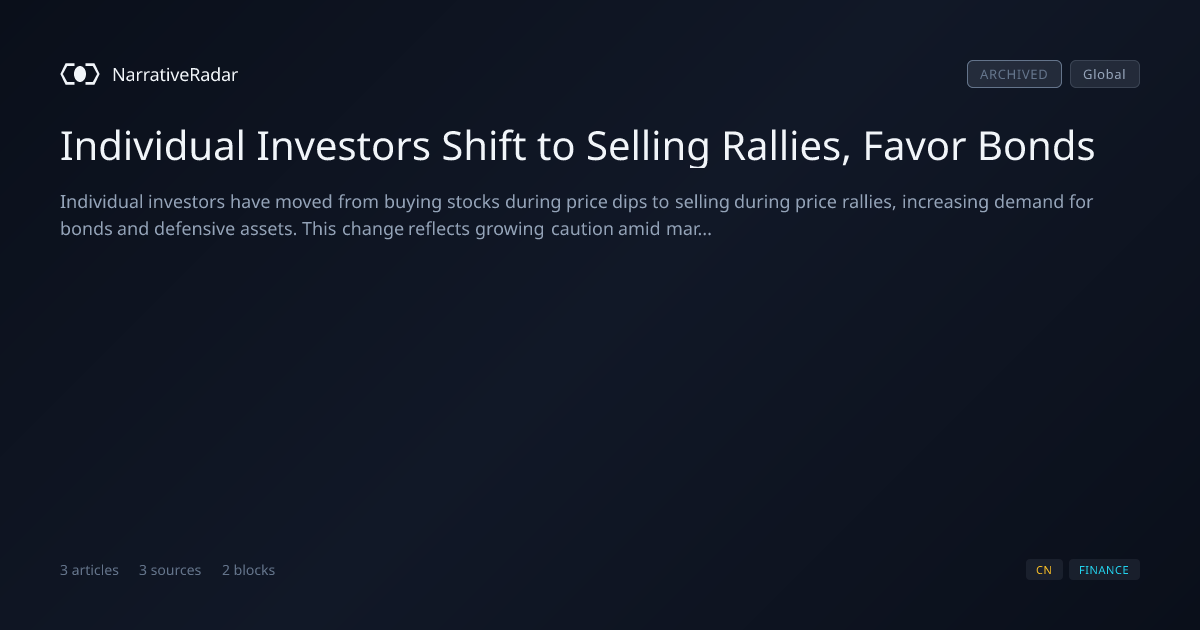The height and width of the screenshot is (630, 1200).
Task: Click the NarrativeRadar logo icon
Action: click(80, 74)
